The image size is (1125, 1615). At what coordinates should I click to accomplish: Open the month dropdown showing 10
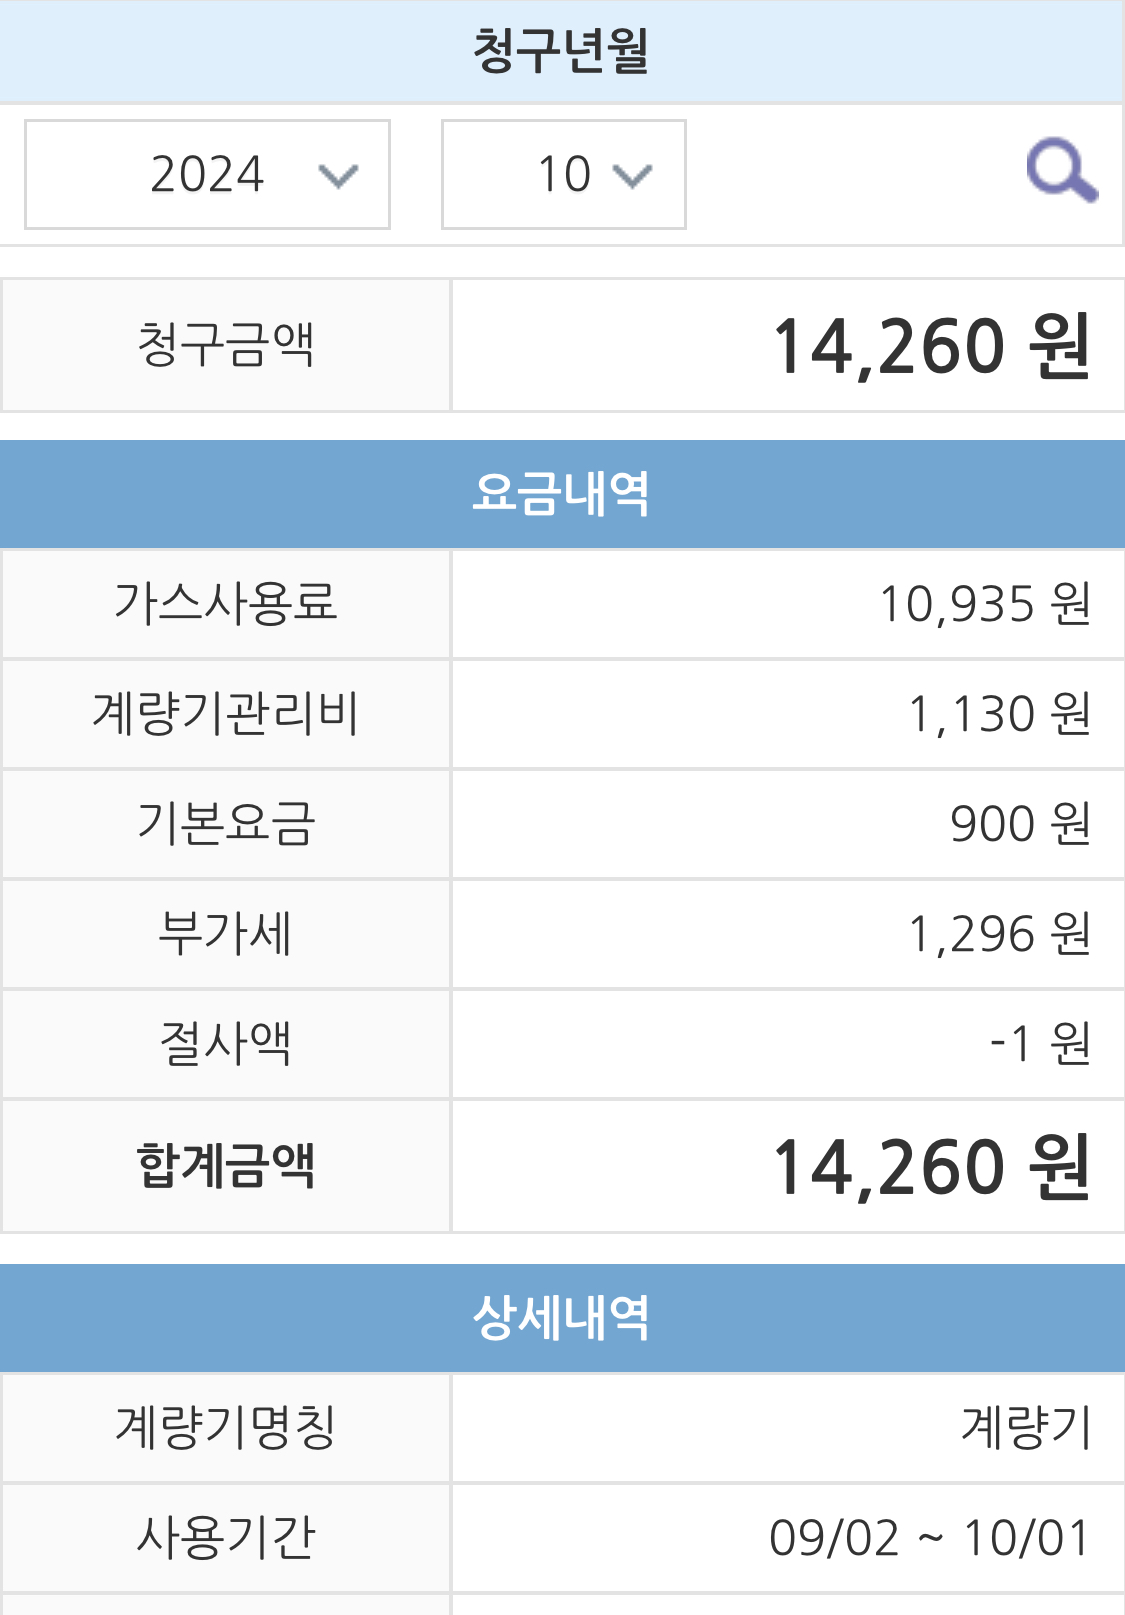563,175
